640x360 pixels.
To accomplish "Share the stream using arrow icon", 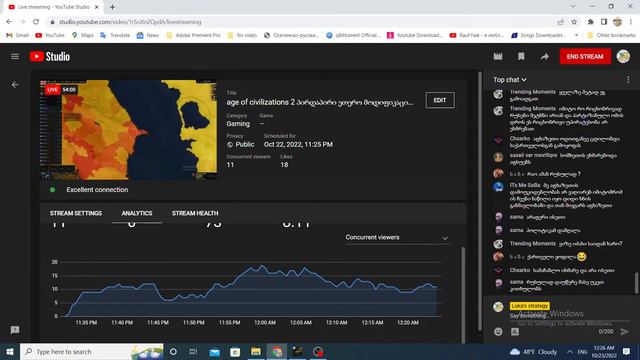I will pyautogui.click(x=544, y=56).
